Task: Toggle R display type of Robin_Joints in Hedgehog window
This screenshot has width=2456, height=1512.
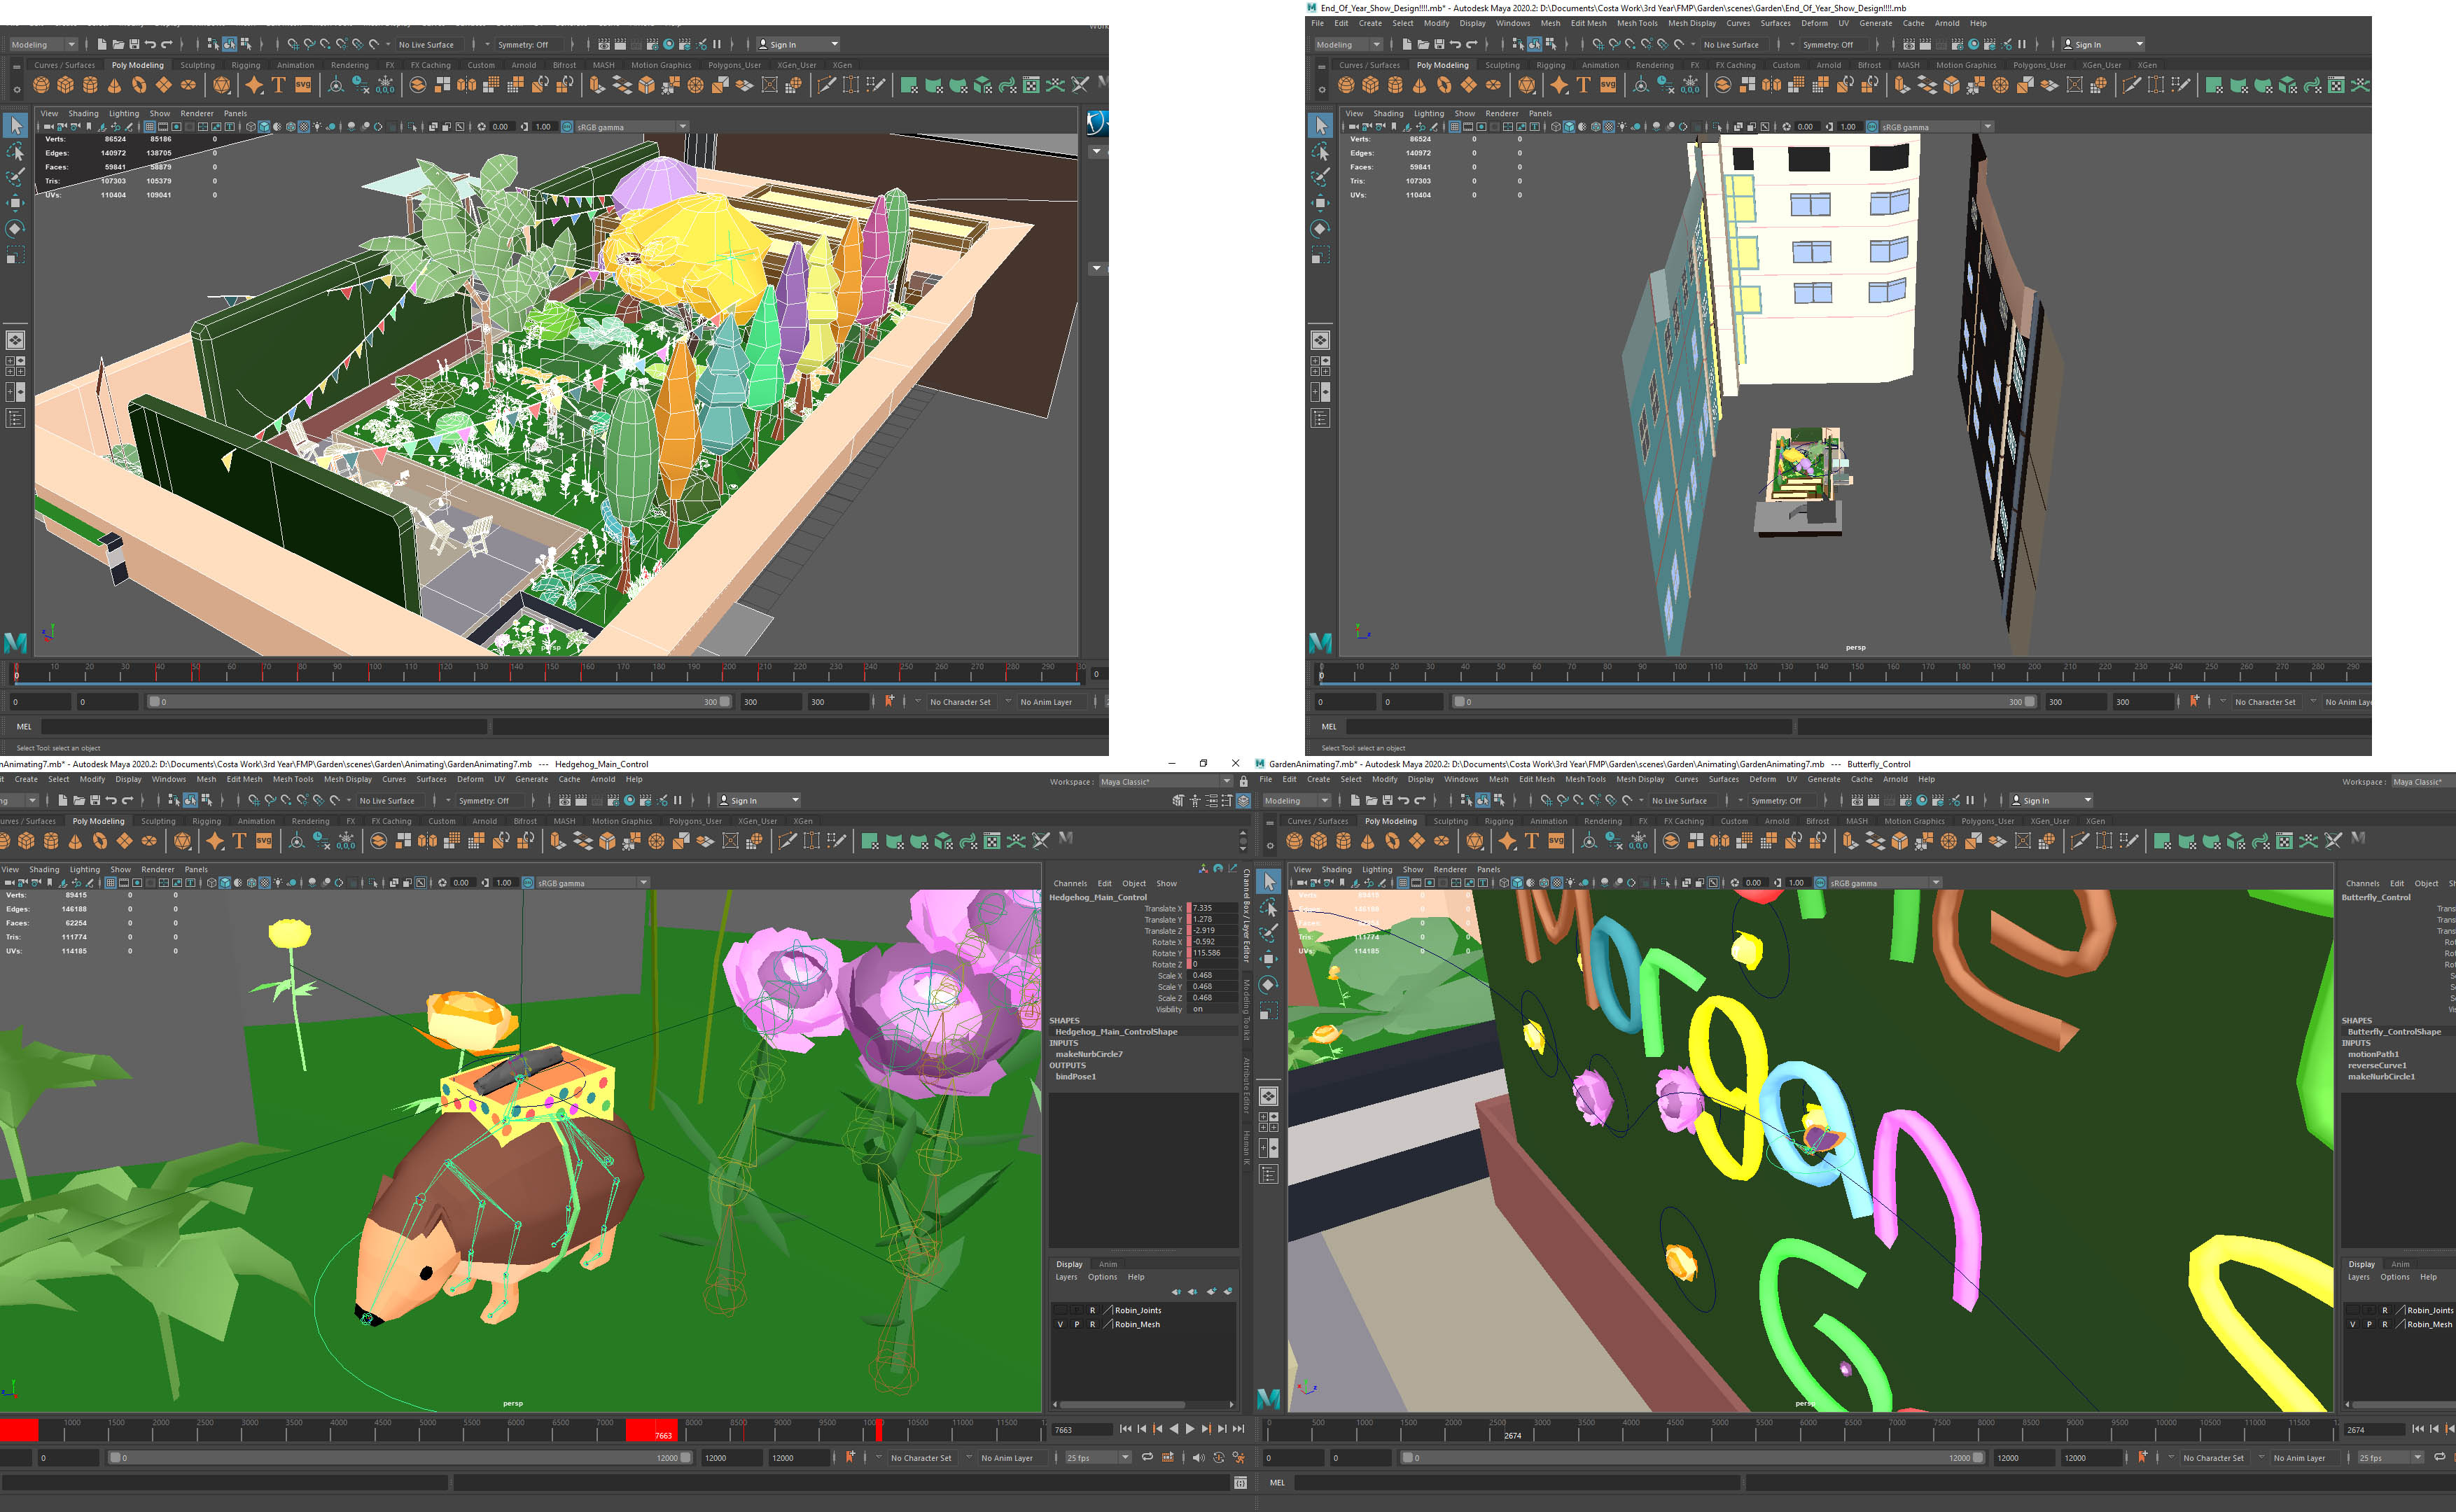Action: (1092, 1310)
